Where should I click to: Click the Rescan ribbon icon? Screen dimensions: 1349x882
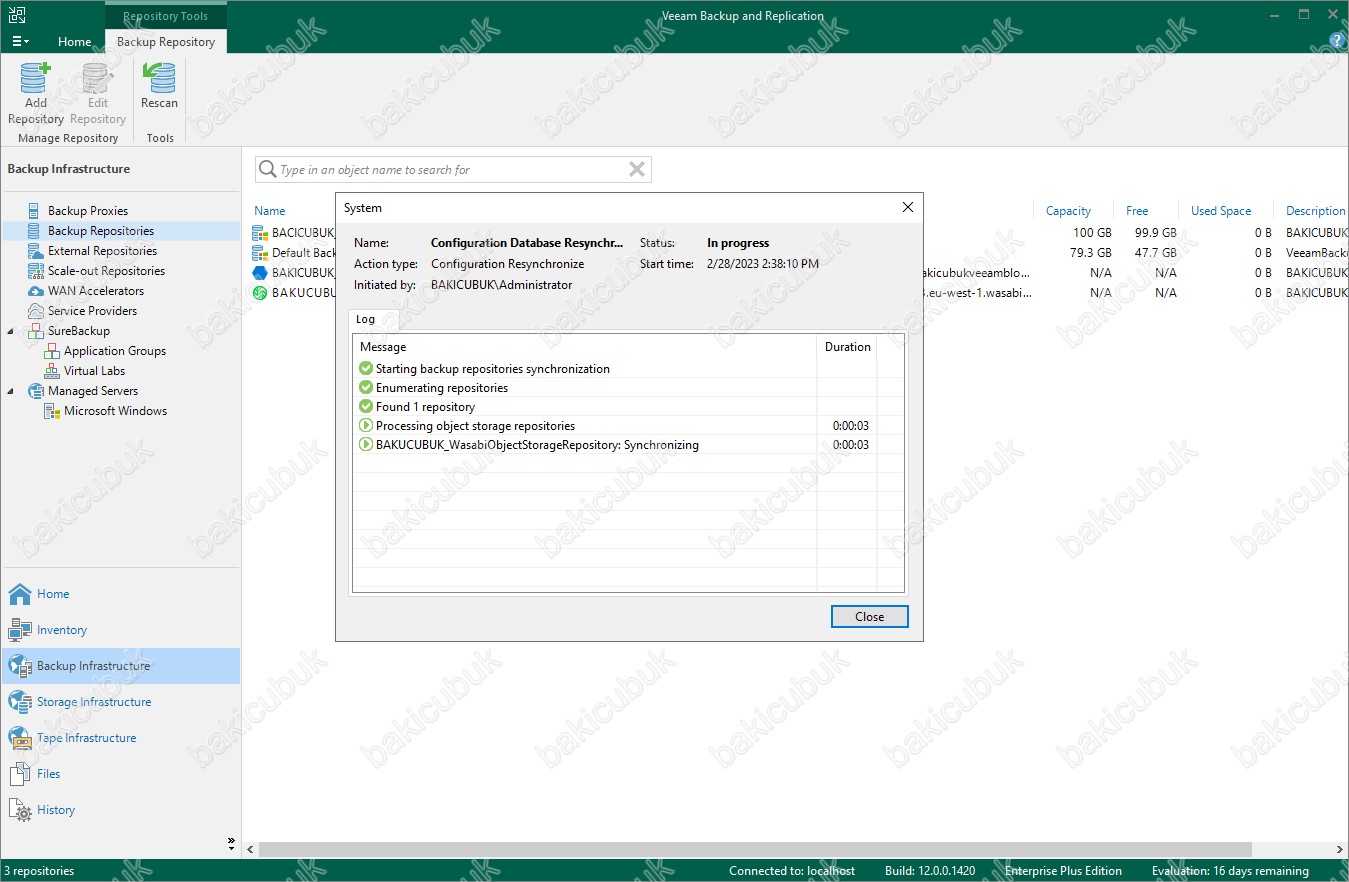tap(159, 78)
